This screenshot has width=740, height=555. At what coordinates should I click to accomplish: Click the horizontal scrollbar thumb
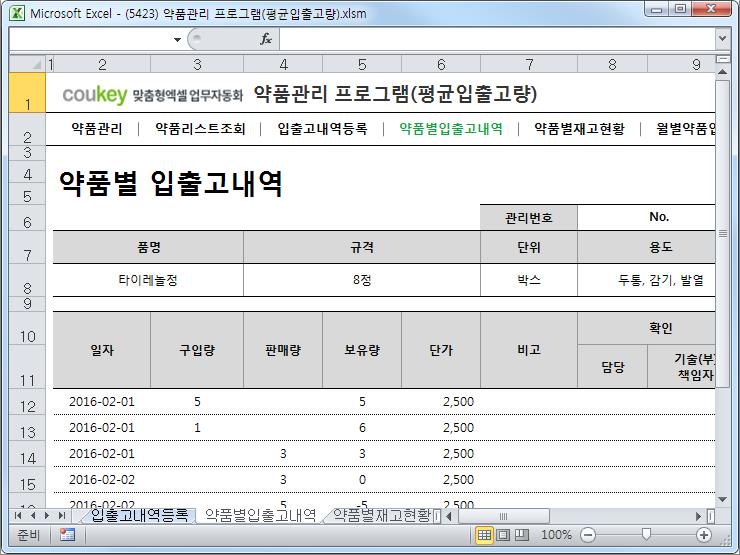pyautogui.click(x=503, y=516)
